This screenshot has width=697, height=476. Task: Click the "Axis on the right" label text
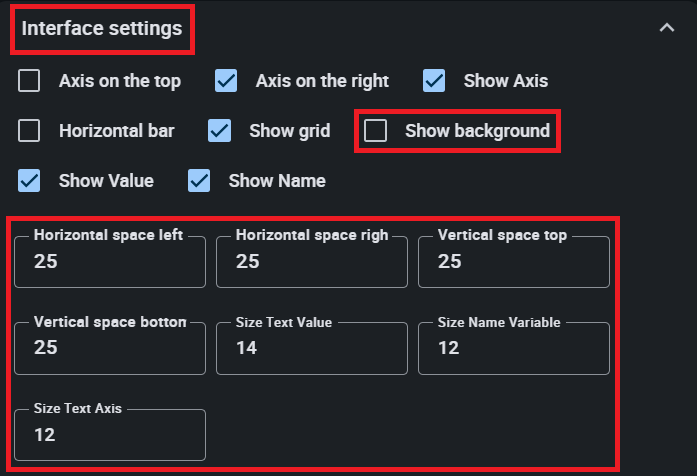tap(322, 81)
